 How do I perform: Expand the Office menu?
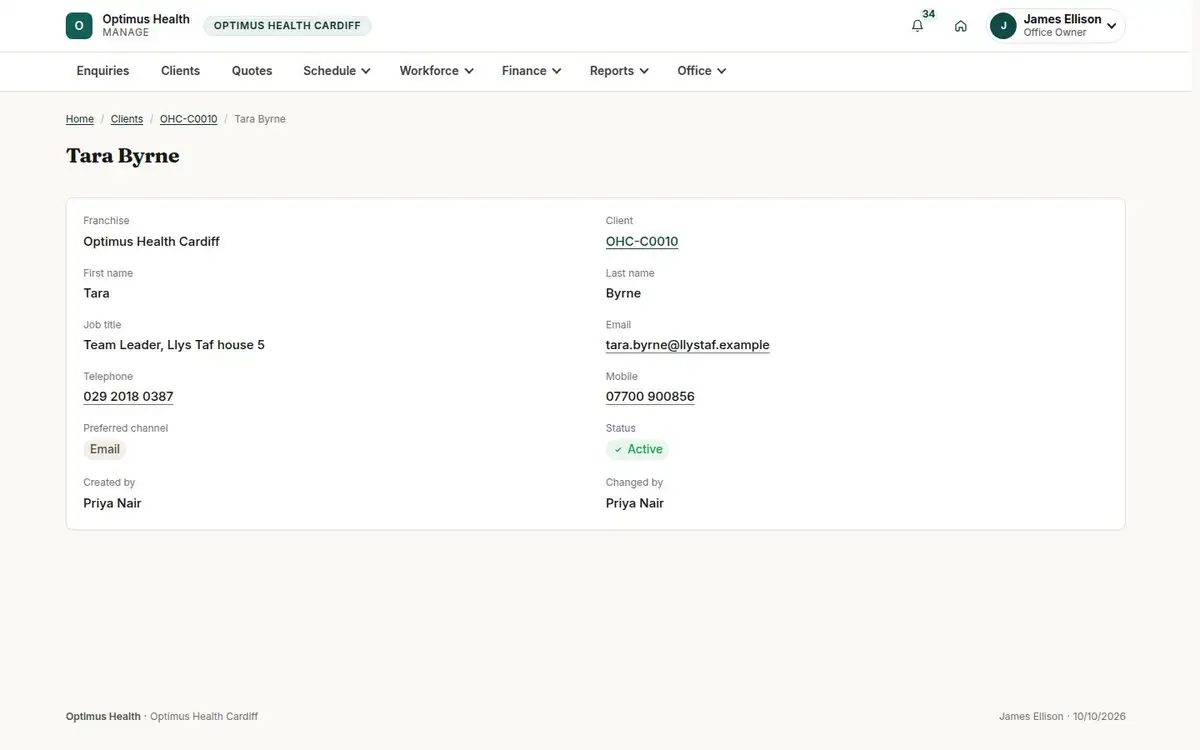[701, 71]
